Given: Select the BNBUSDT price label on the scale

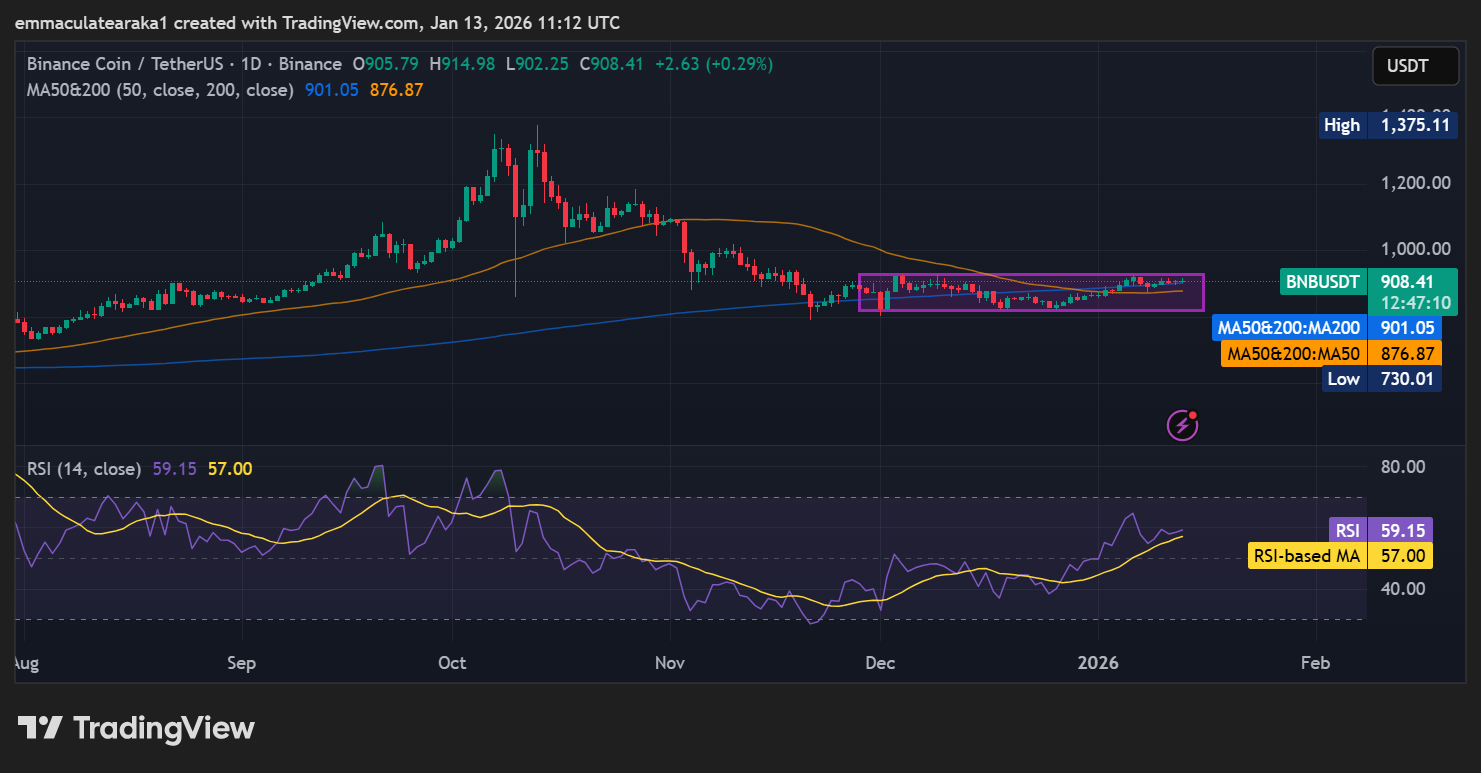Looking at the screenshot, I should pyautogui.click(x=1322, y=282).
